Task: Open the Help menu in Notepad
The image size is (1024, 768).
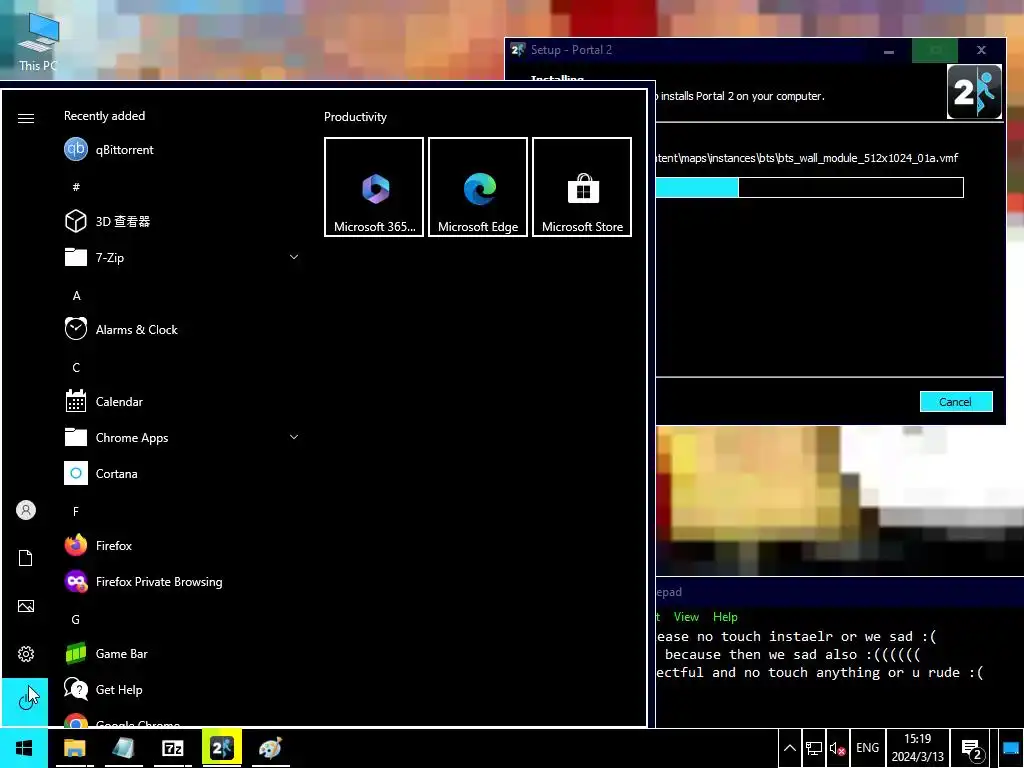Action: [x=725, y=616]
